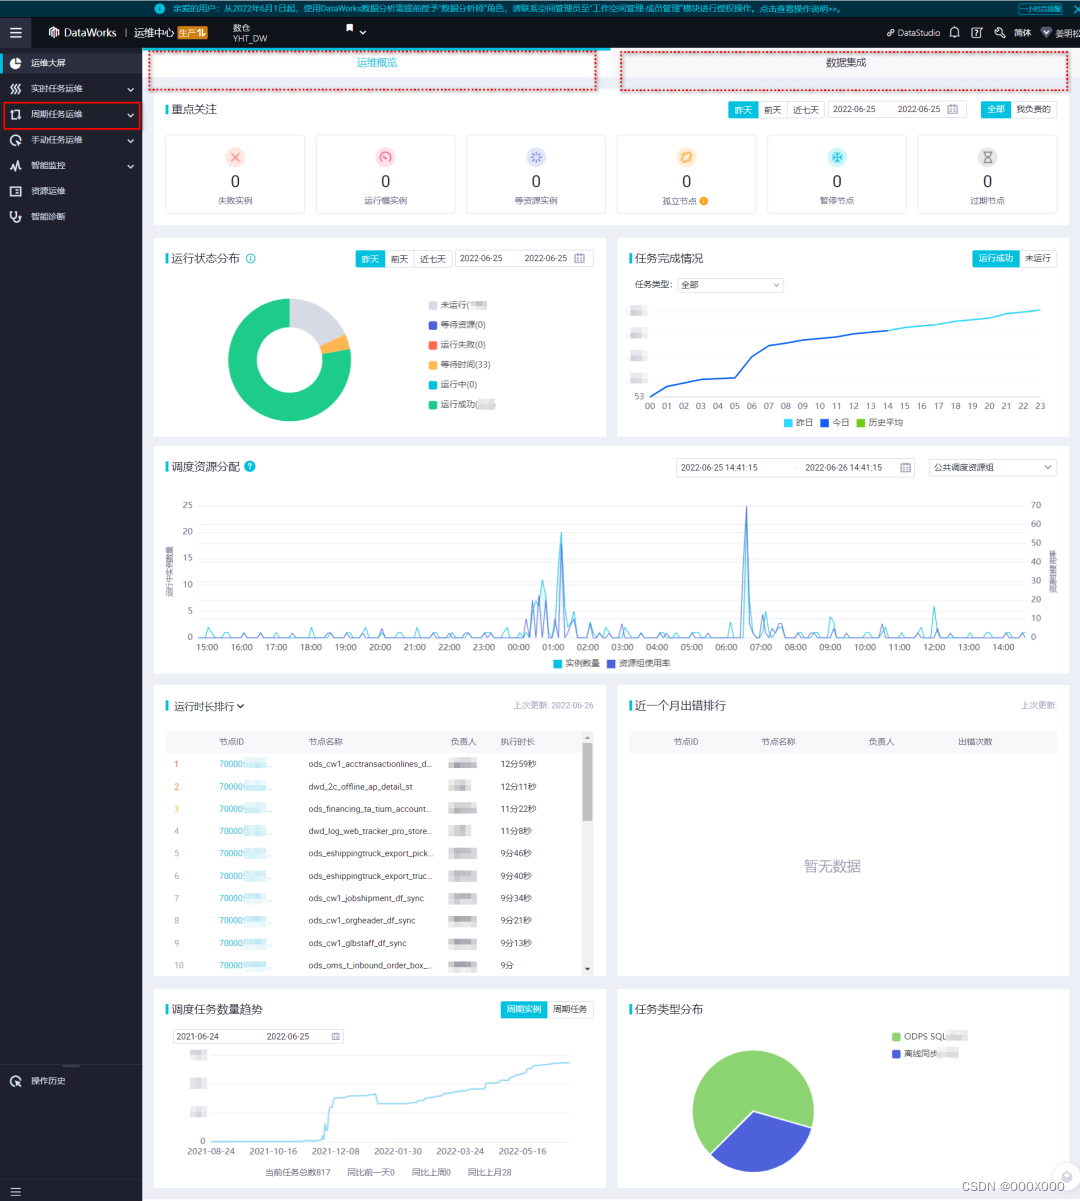
Task: Select 运行成功 in 任务完成情况
Action: coord(996,258)
